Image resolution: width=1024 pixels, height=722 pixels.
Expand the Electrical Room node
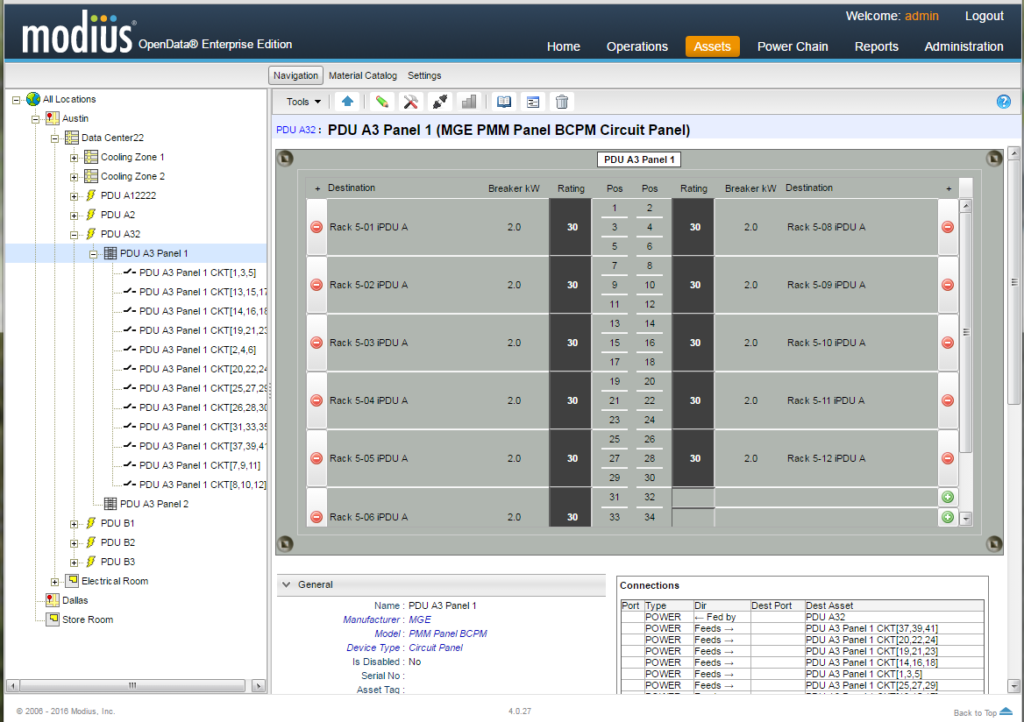click(55, 582)
